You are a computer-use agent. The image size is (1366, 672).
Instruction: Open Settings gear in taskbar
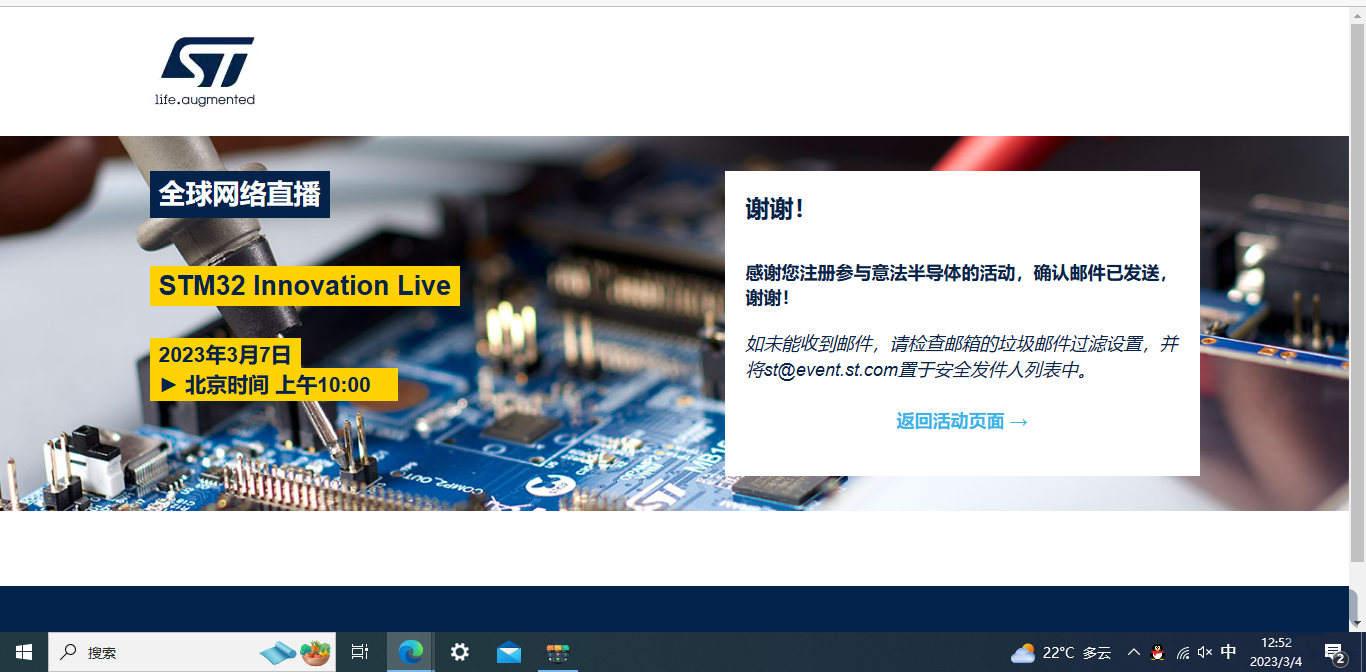459,652
